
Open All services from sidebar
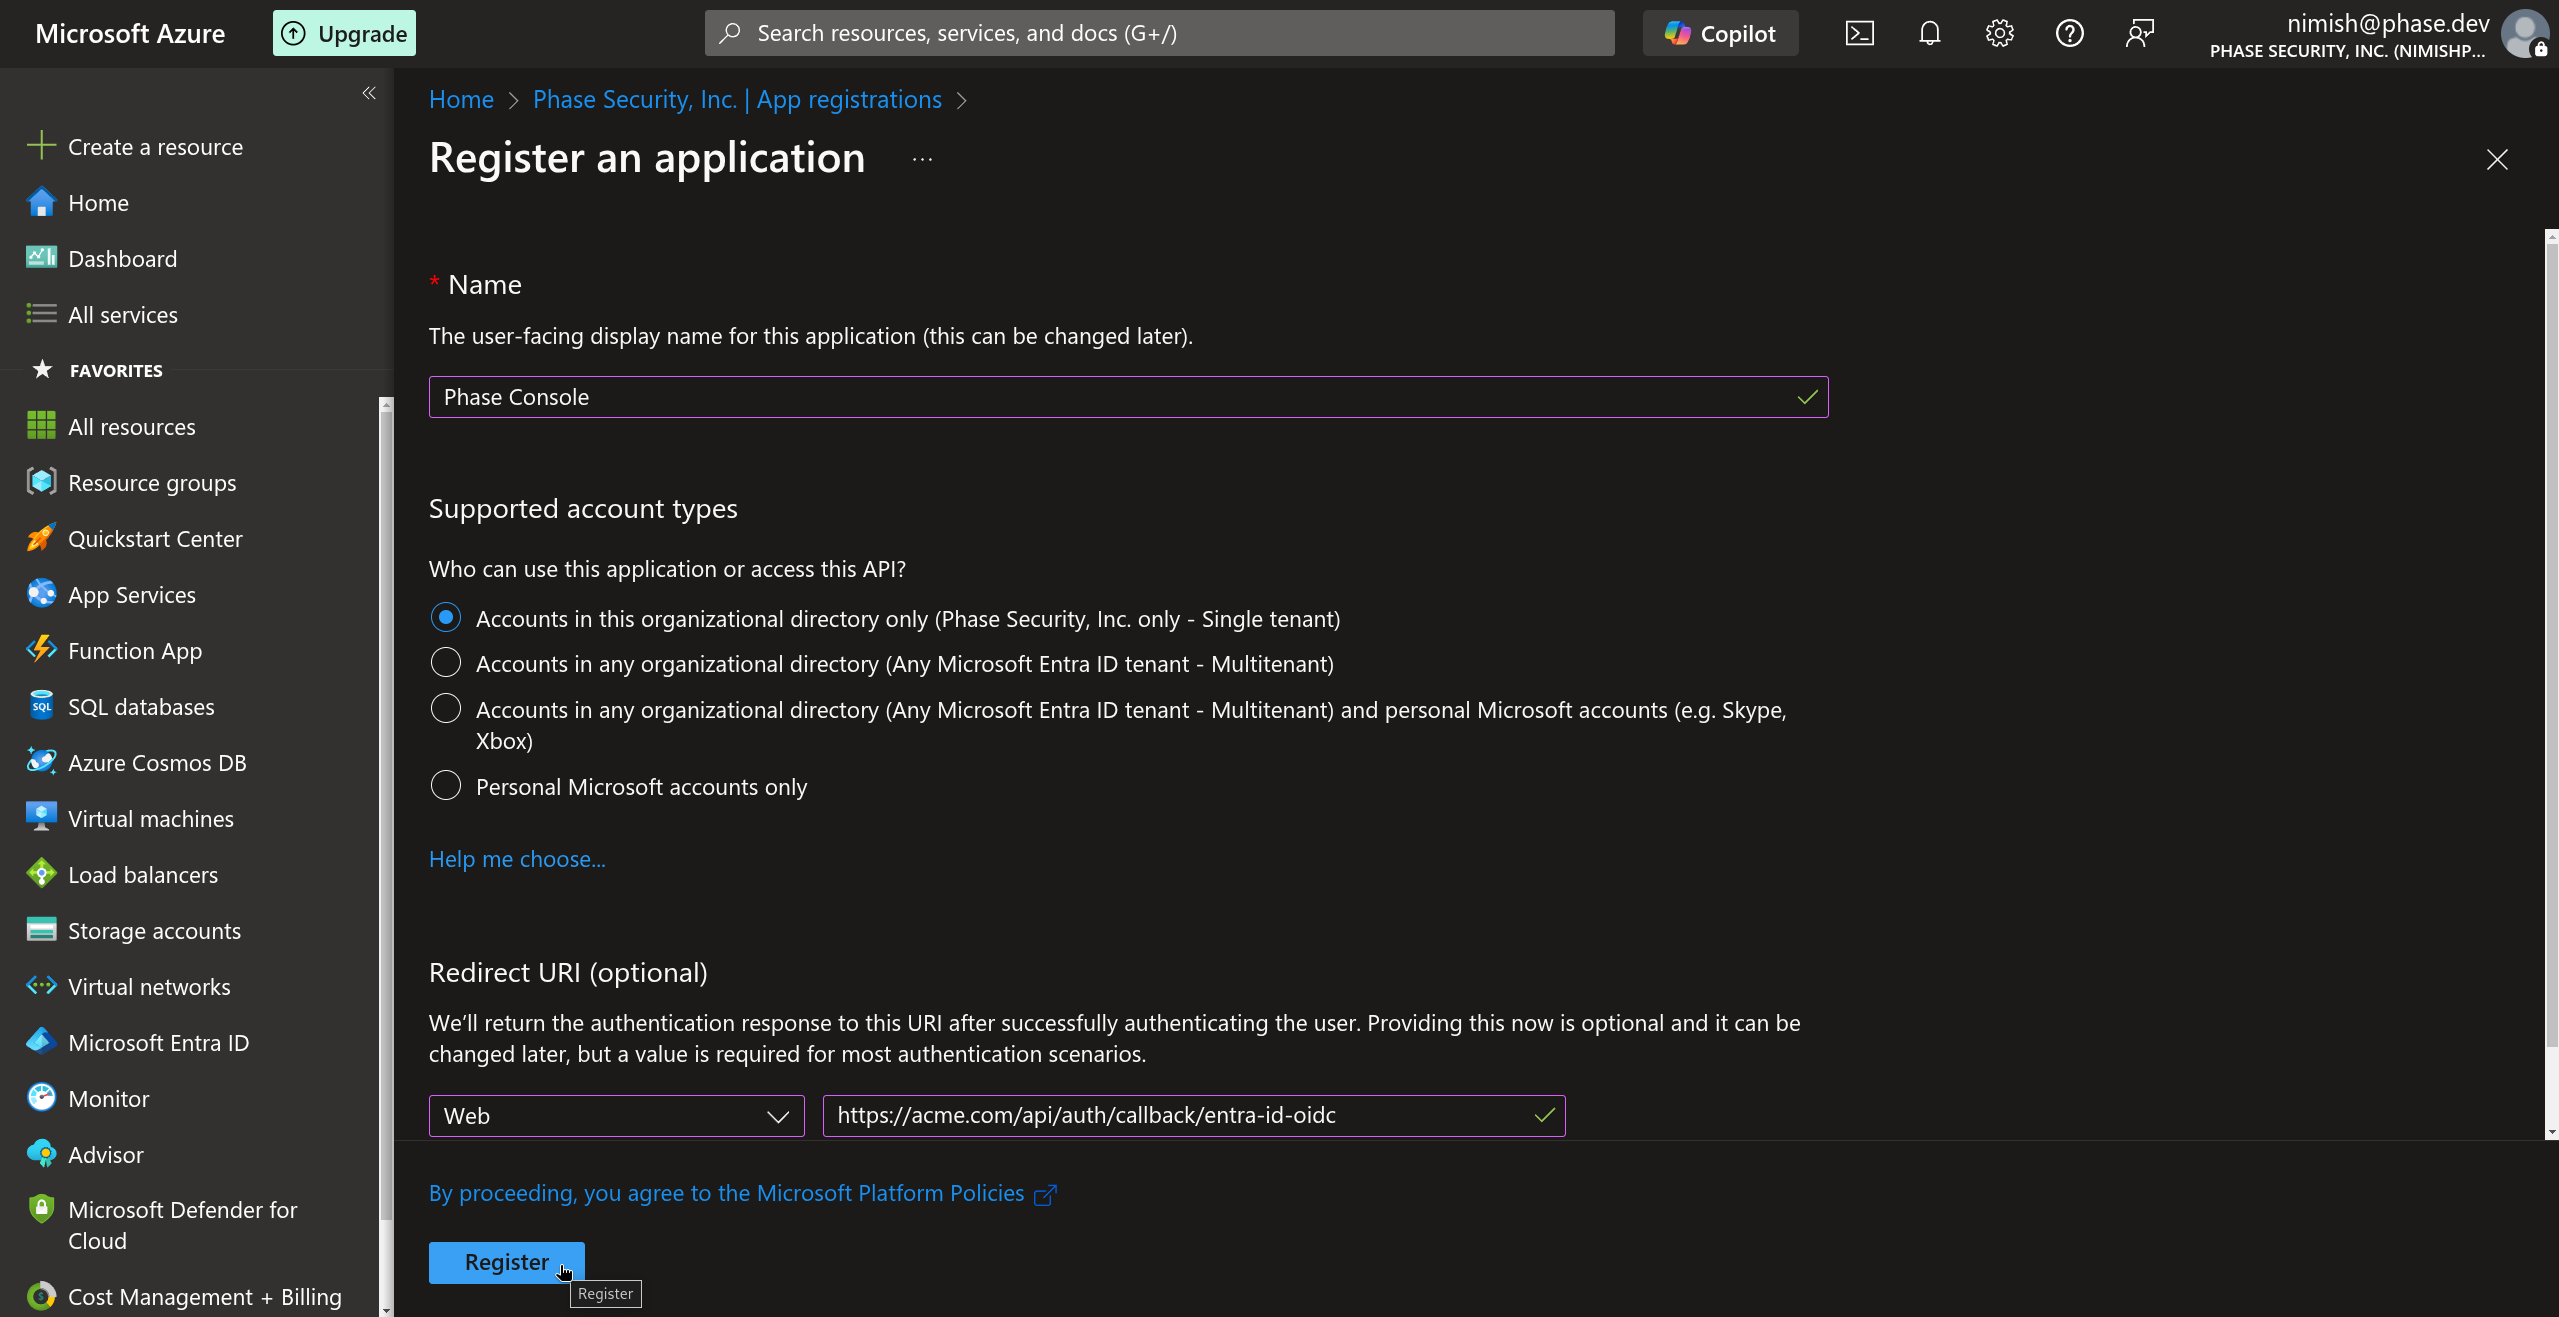click(122, 314)
